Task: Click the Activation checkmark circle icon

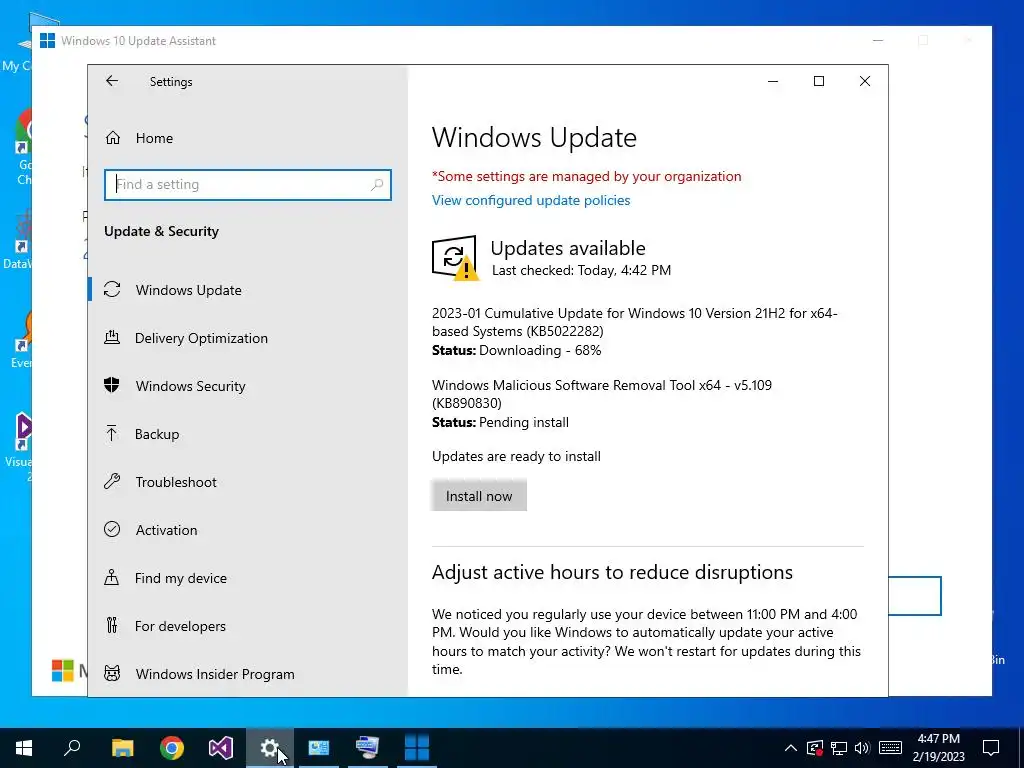Action: tap(112, 530)
